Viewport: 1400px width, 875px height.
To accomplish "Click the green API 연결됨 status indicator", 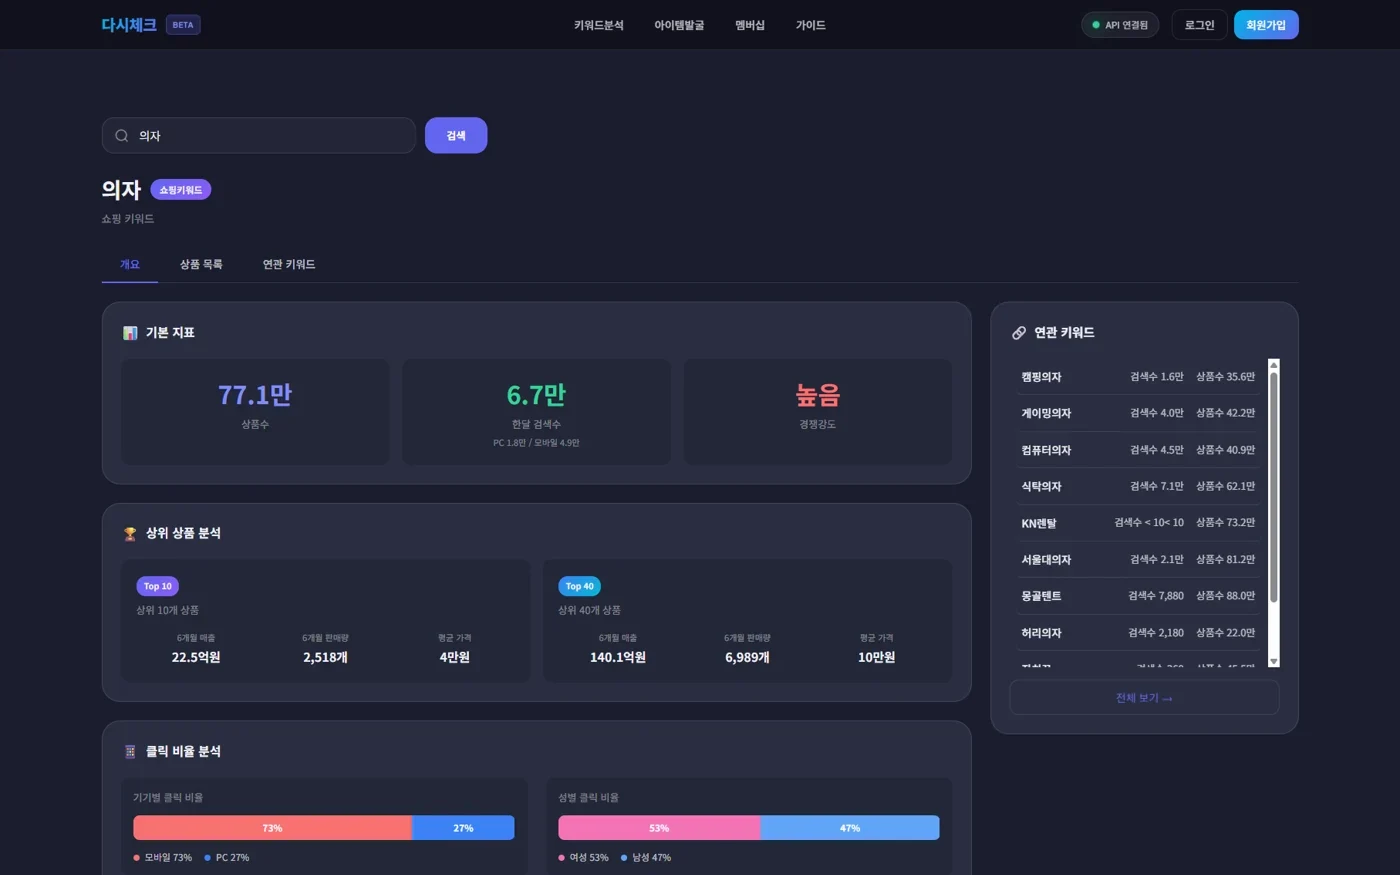I will pyautogui.click(x=1120, y=25).
